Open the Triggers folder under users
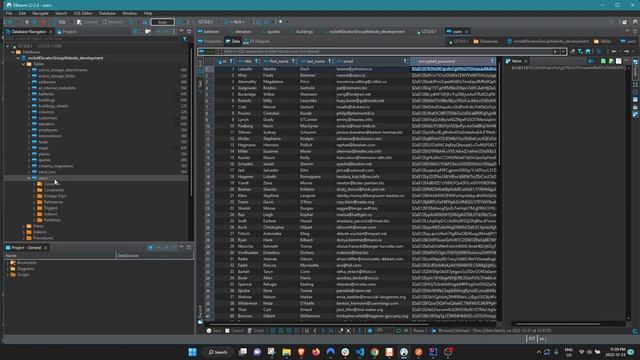This screenshot has width=640, height=360. (x=51, y=208)
